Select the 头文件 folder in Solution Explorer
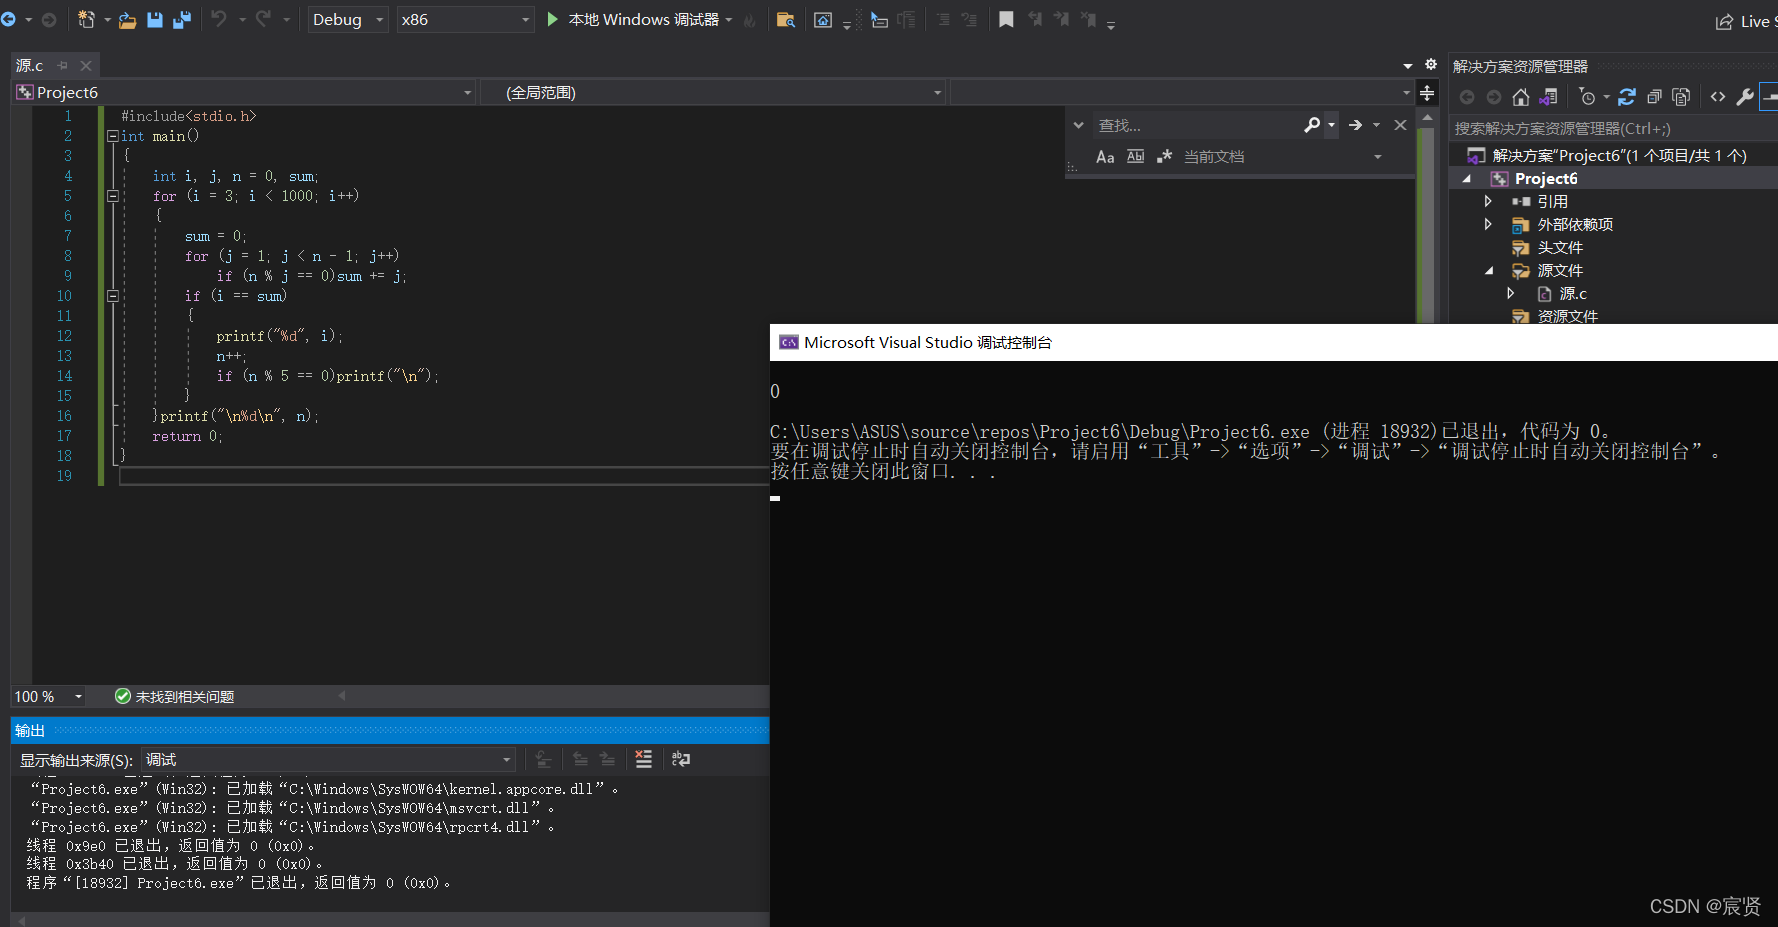Image resolution: width=1778 pixels, height=927 pixels. (1560, 247)
